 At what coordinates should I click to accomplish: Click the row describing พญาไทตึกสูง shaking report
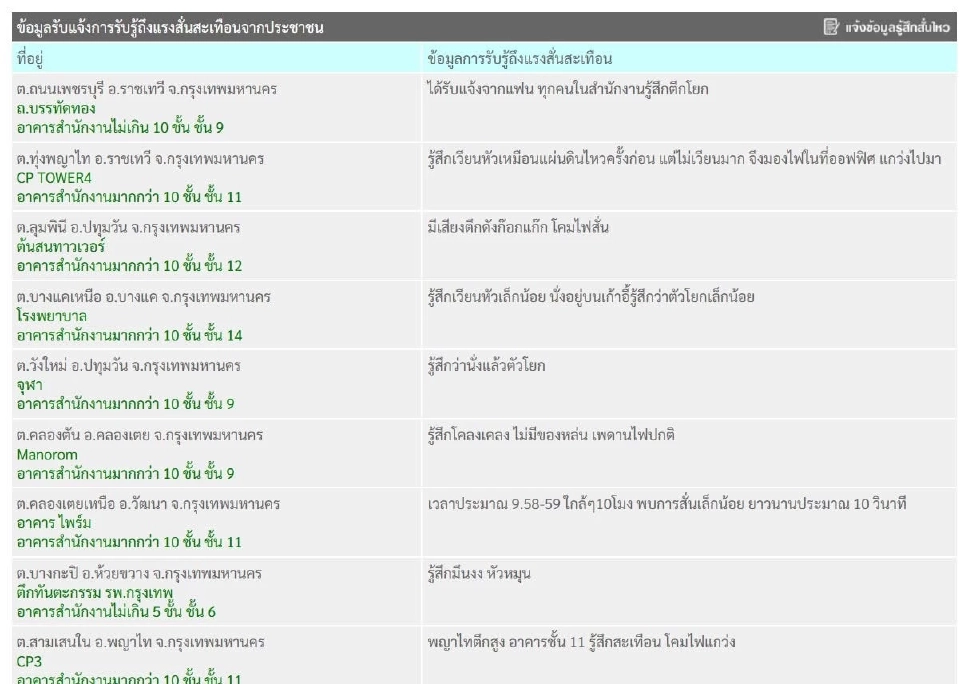pos(580,644)
